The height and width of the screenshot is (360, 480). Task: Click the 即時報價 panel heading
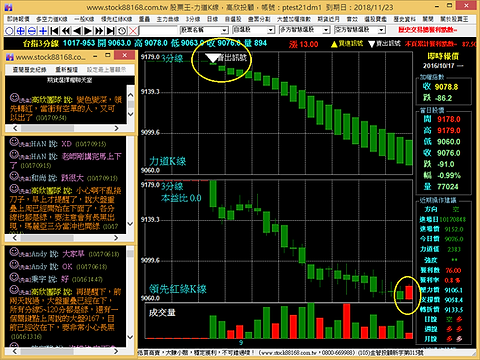[x=443, y=56]
